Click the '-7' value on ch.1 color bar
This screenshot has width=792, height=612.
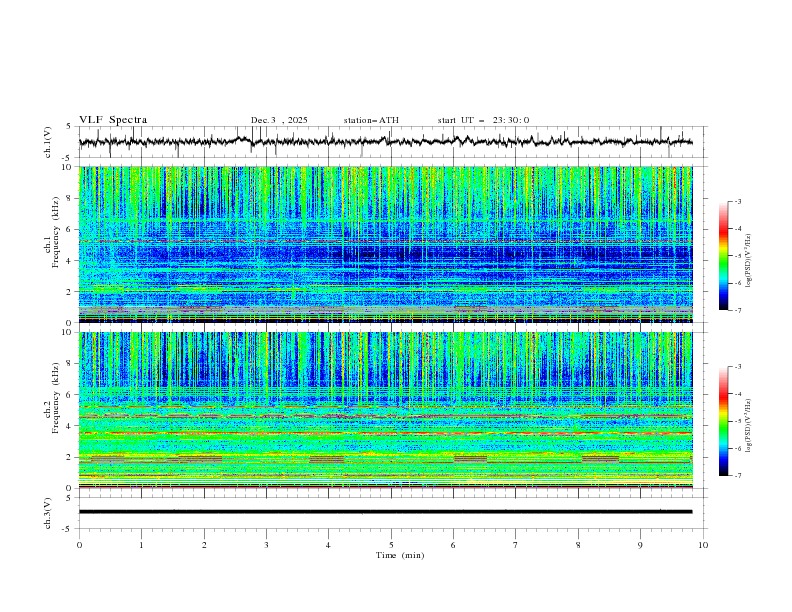pos(738,310)
